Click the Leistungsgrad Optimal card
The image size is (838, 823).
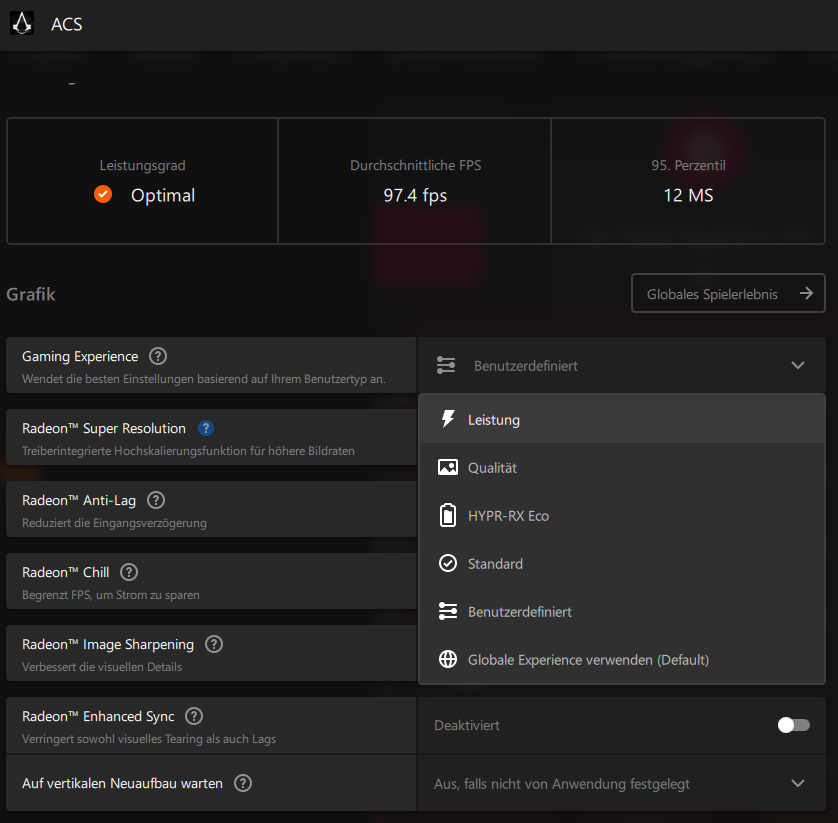pos(143,181)
